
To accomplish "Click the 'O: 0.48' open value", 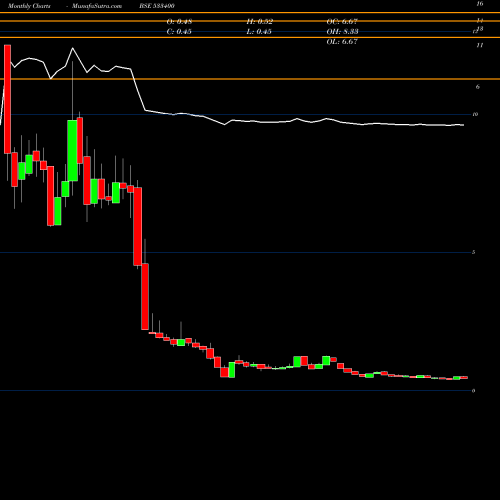I will pos(179,22).
